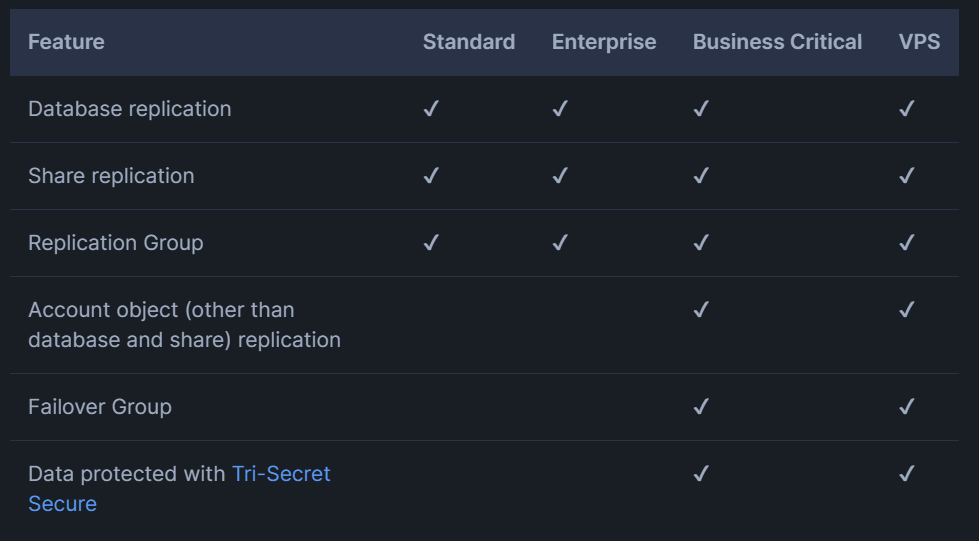Click the Failover Group row label
979x541 pixels.
click(100, 407)
